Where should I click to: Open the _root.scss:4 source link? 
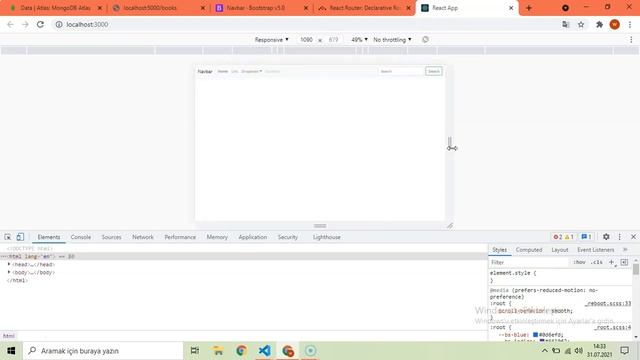(612, 327)
